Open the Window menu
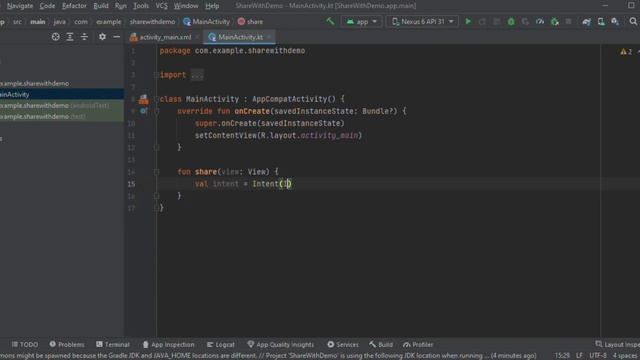640x360 pixels. point(186,6)
